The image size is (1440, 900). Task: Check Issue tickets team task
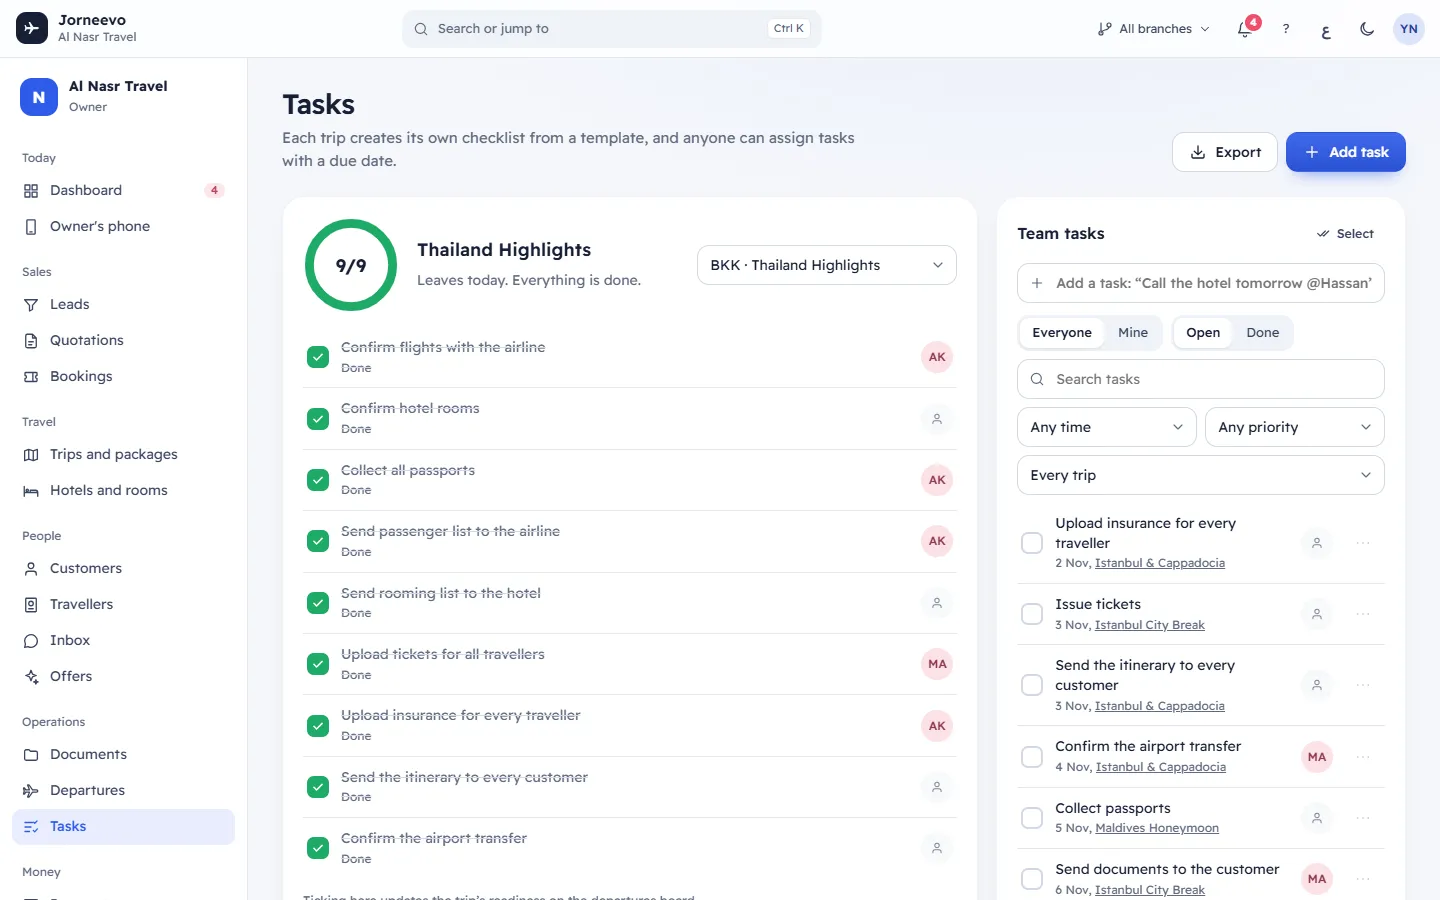[1032, 614]
